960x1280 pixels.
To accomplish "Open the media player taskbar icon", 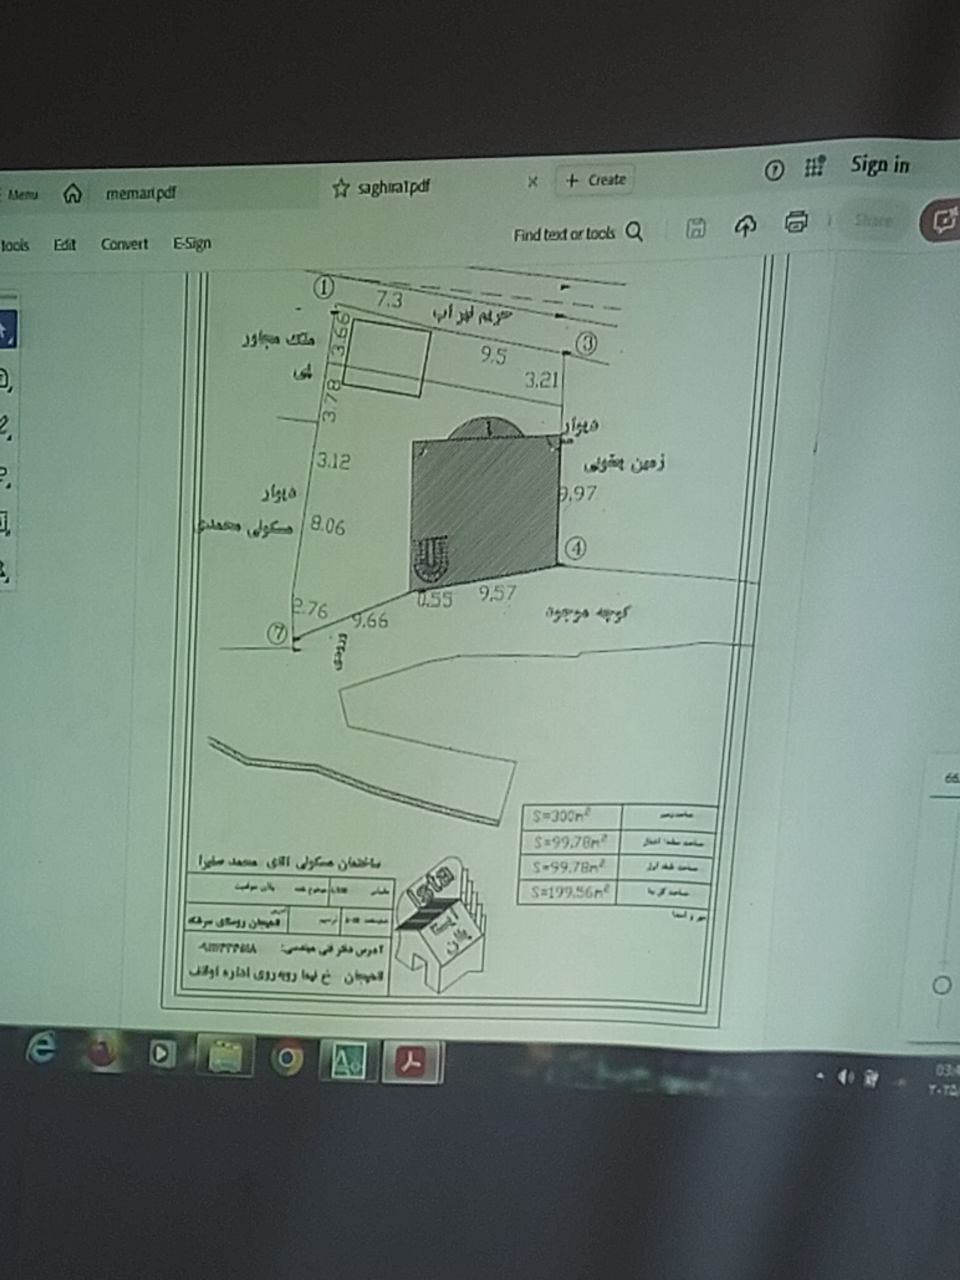I will 162,1054.
